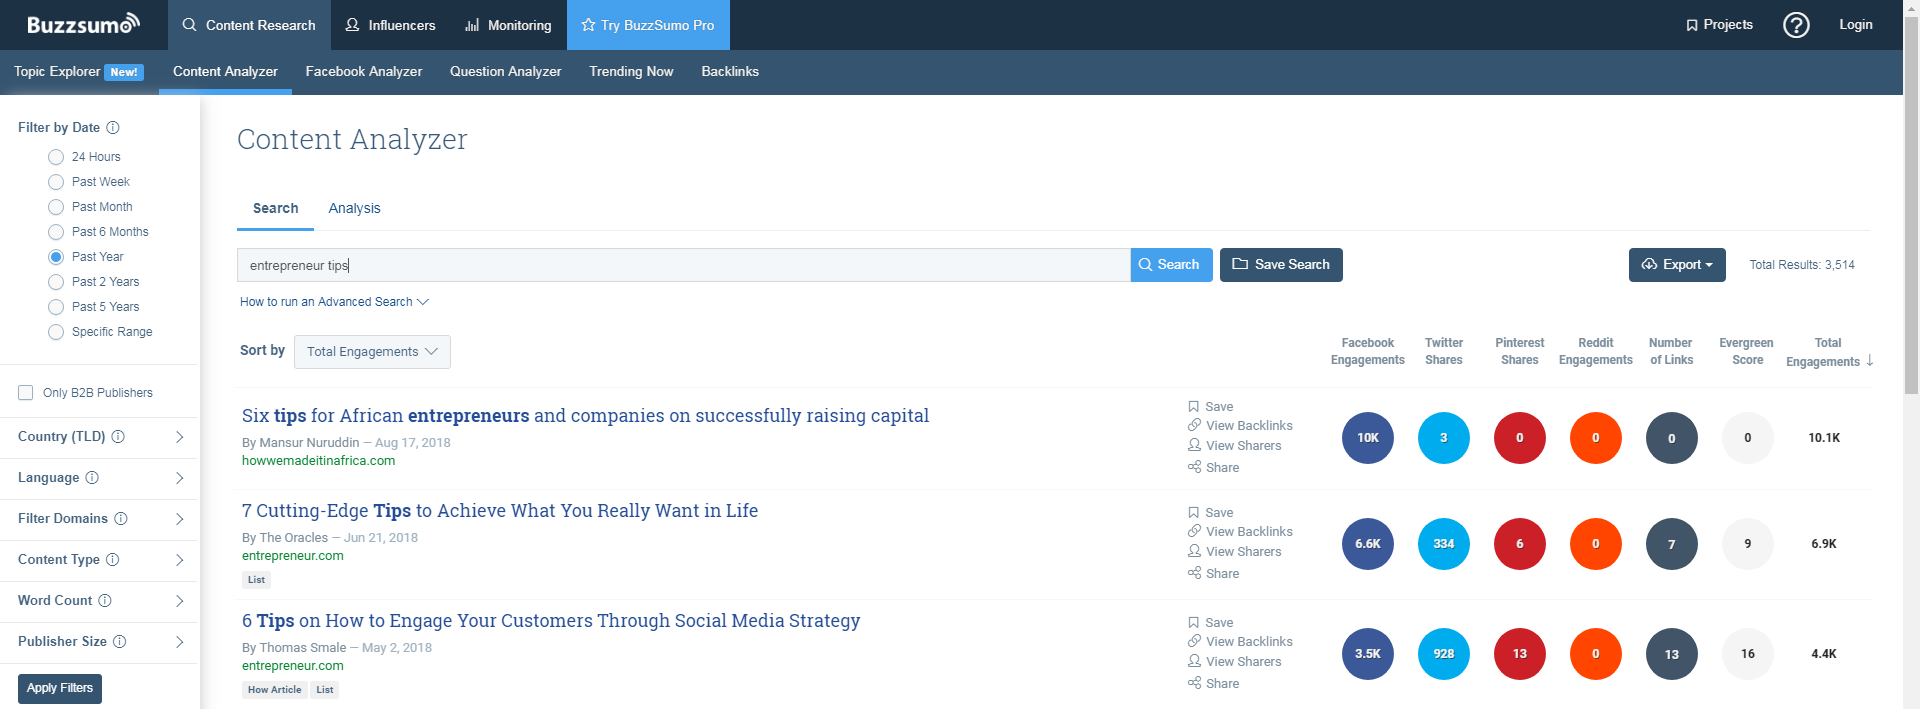Switch to Question Analyzer tab
This screenshot has width=1920, height=709.
[506, 72]
